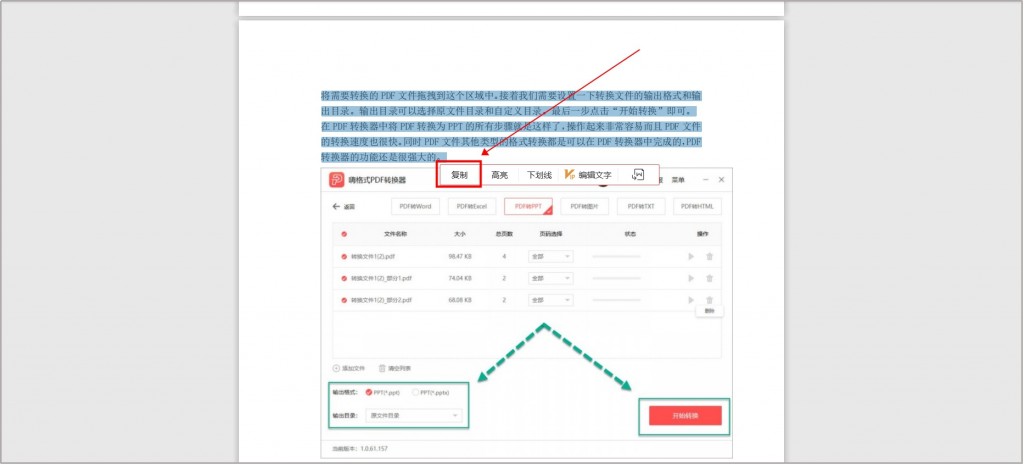Screen dimensions: 1024x465
Task: Select the PPT(*.pptx) output format radio
Action: 415,393
